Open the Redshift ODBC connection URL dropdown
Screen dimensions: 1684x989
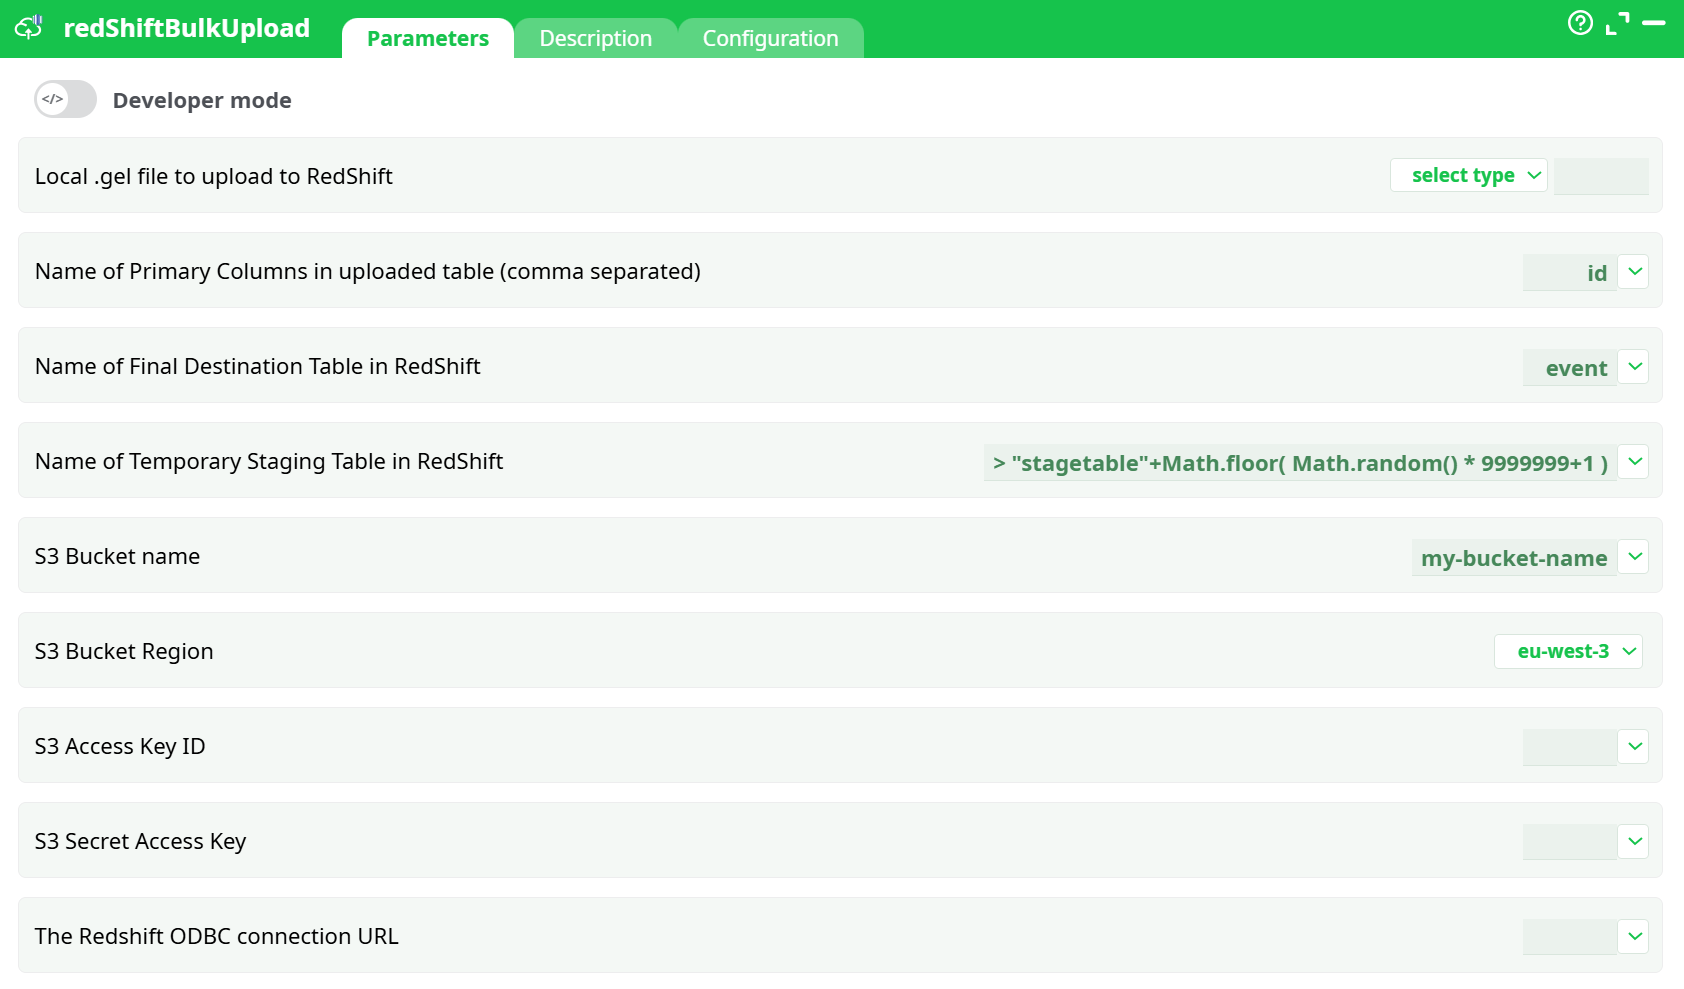tap(1634, 936)
